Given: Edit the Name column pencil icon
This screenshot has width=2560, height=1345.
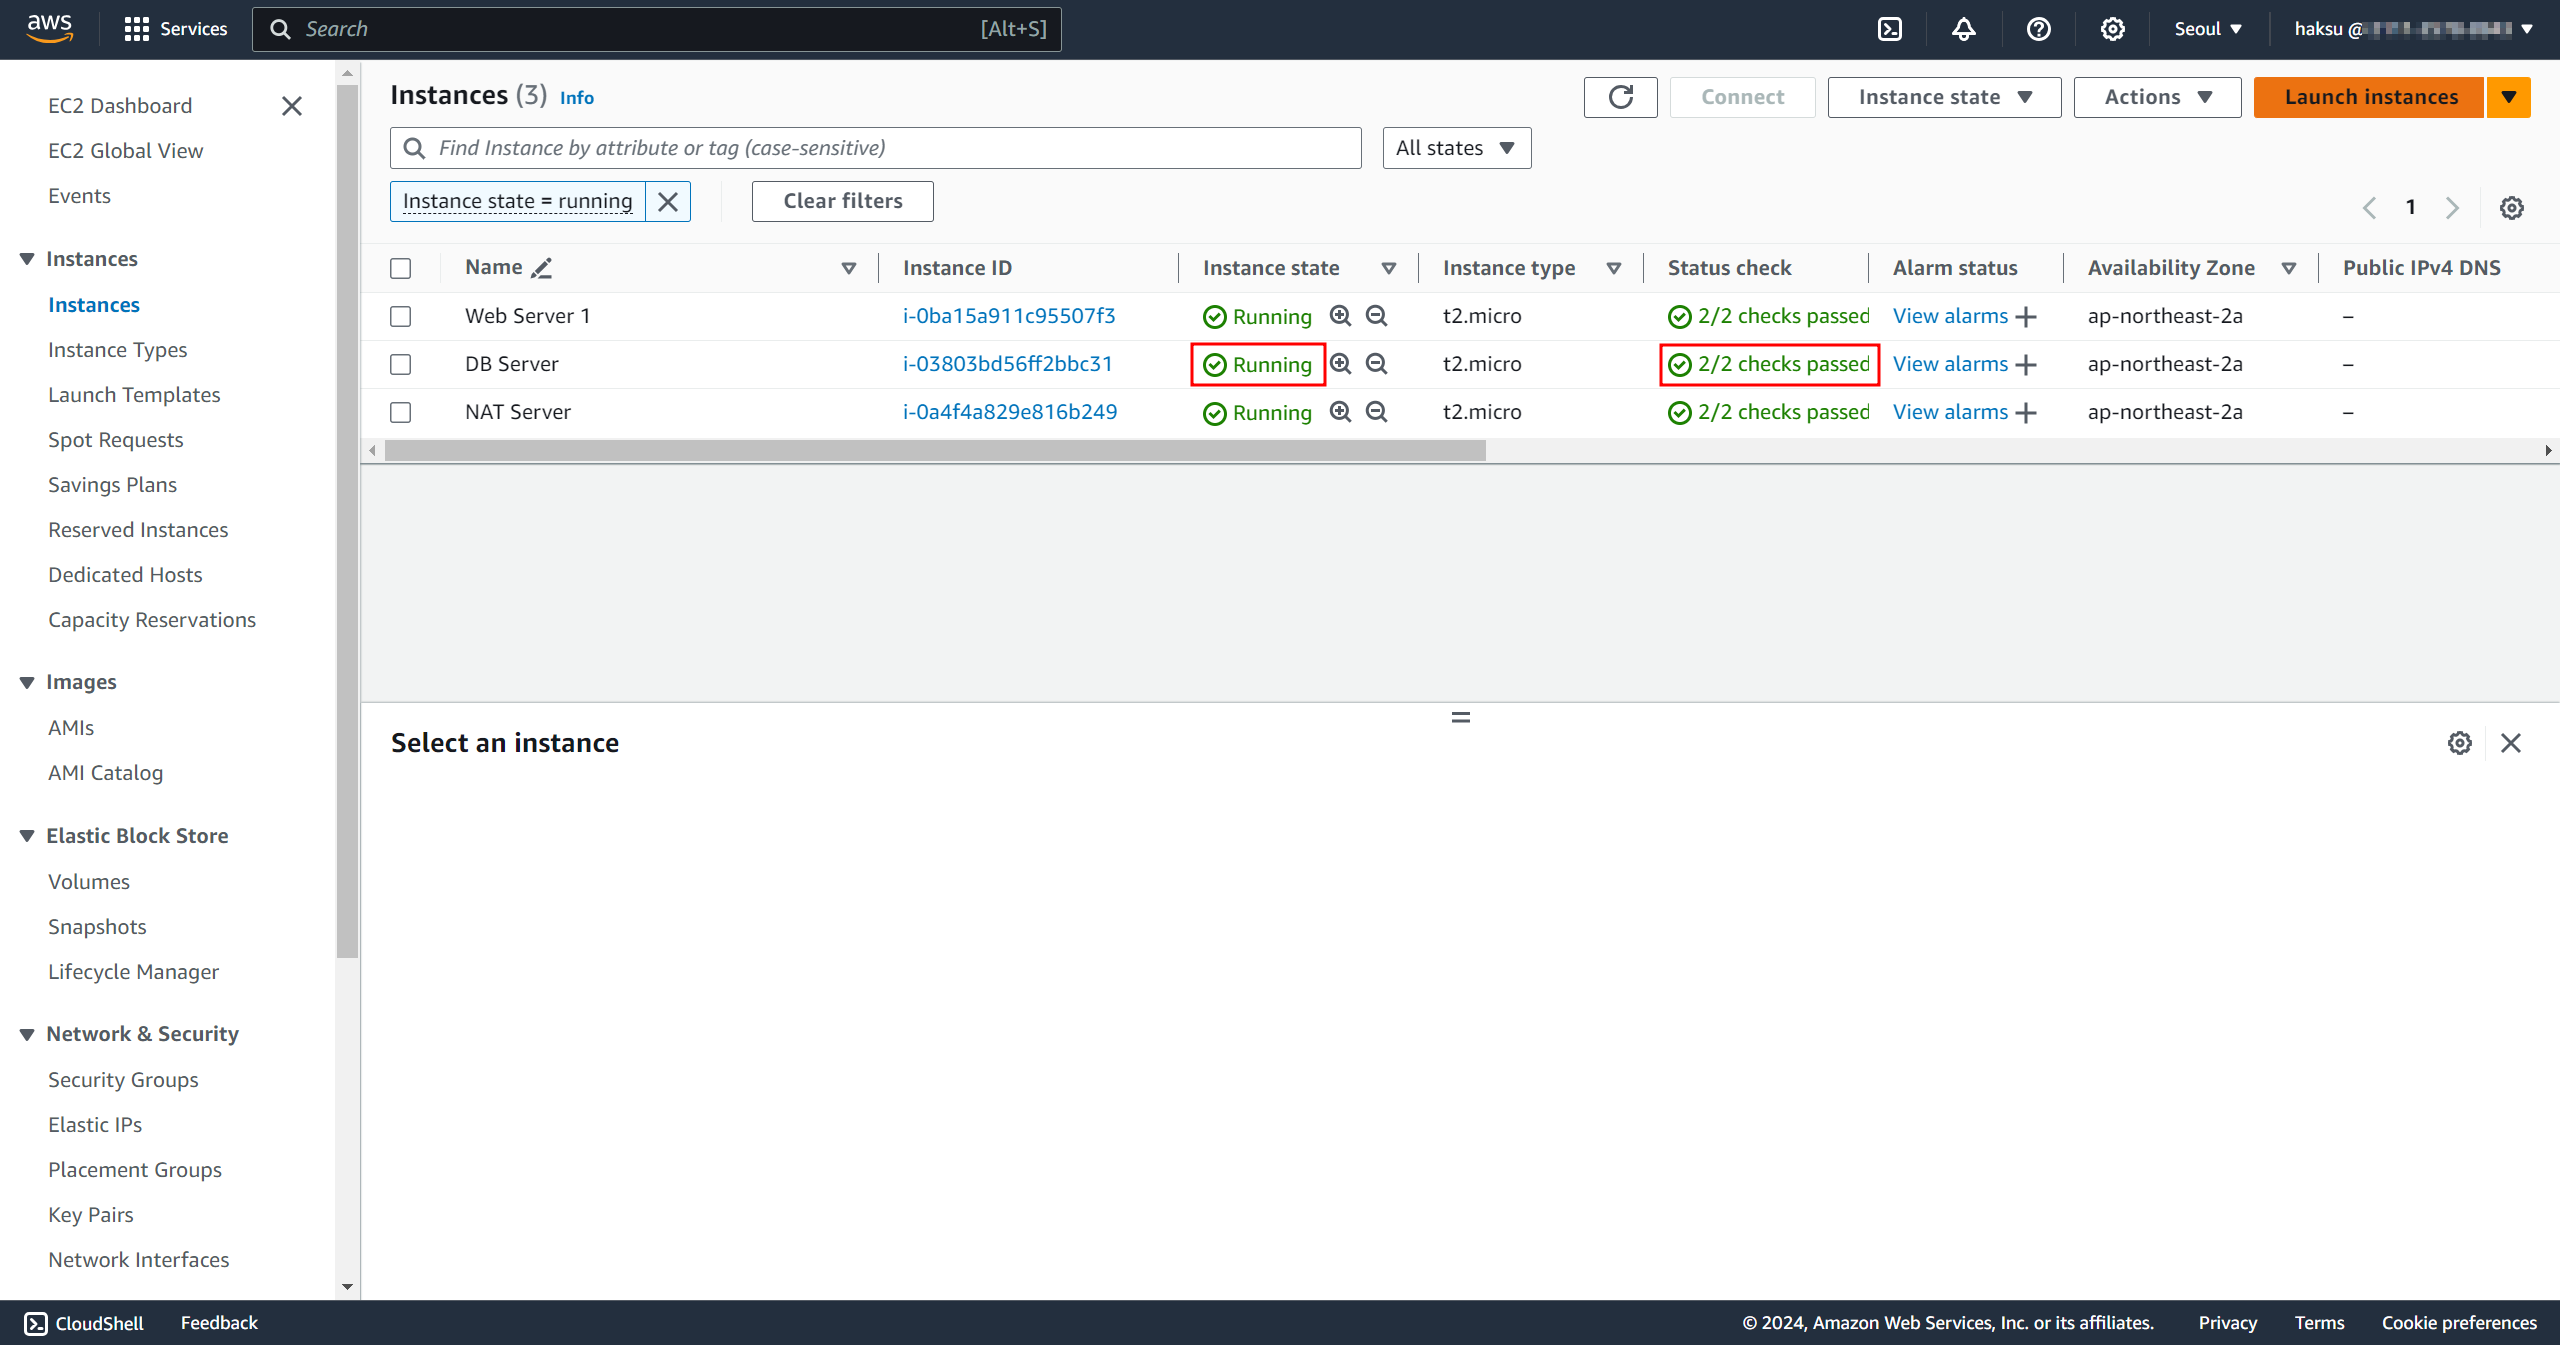Looking at the screenshot, I should pos(542,268).
